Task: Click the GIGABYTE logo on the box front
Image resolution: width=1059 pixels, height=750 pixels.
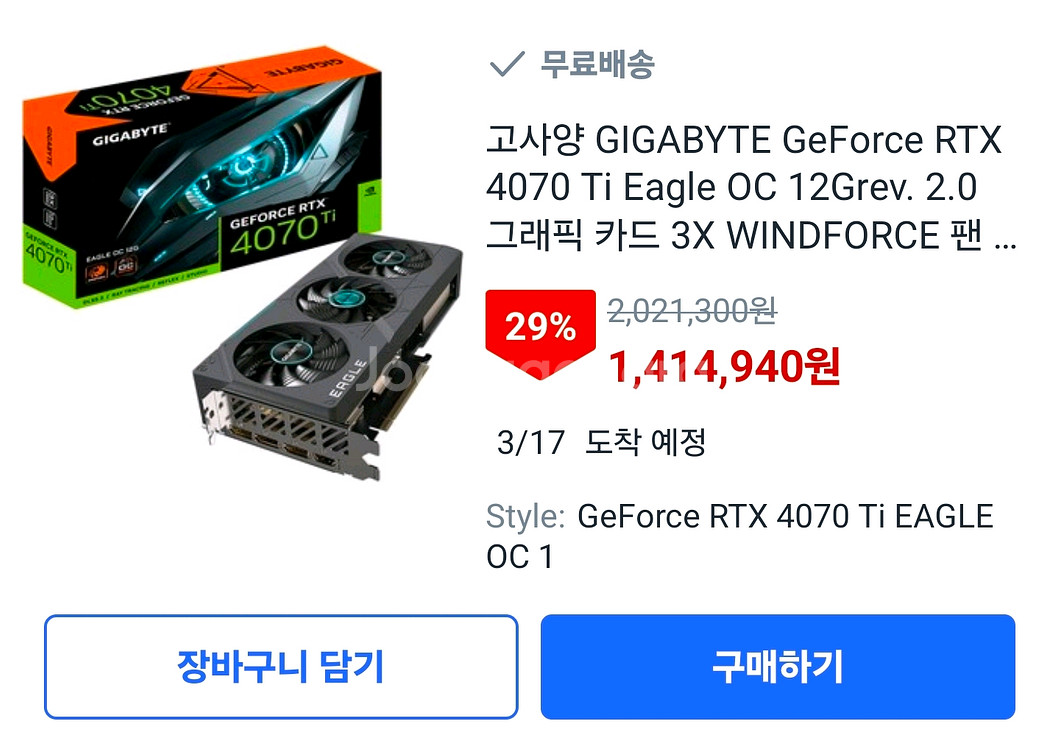Action: [131, 134]
